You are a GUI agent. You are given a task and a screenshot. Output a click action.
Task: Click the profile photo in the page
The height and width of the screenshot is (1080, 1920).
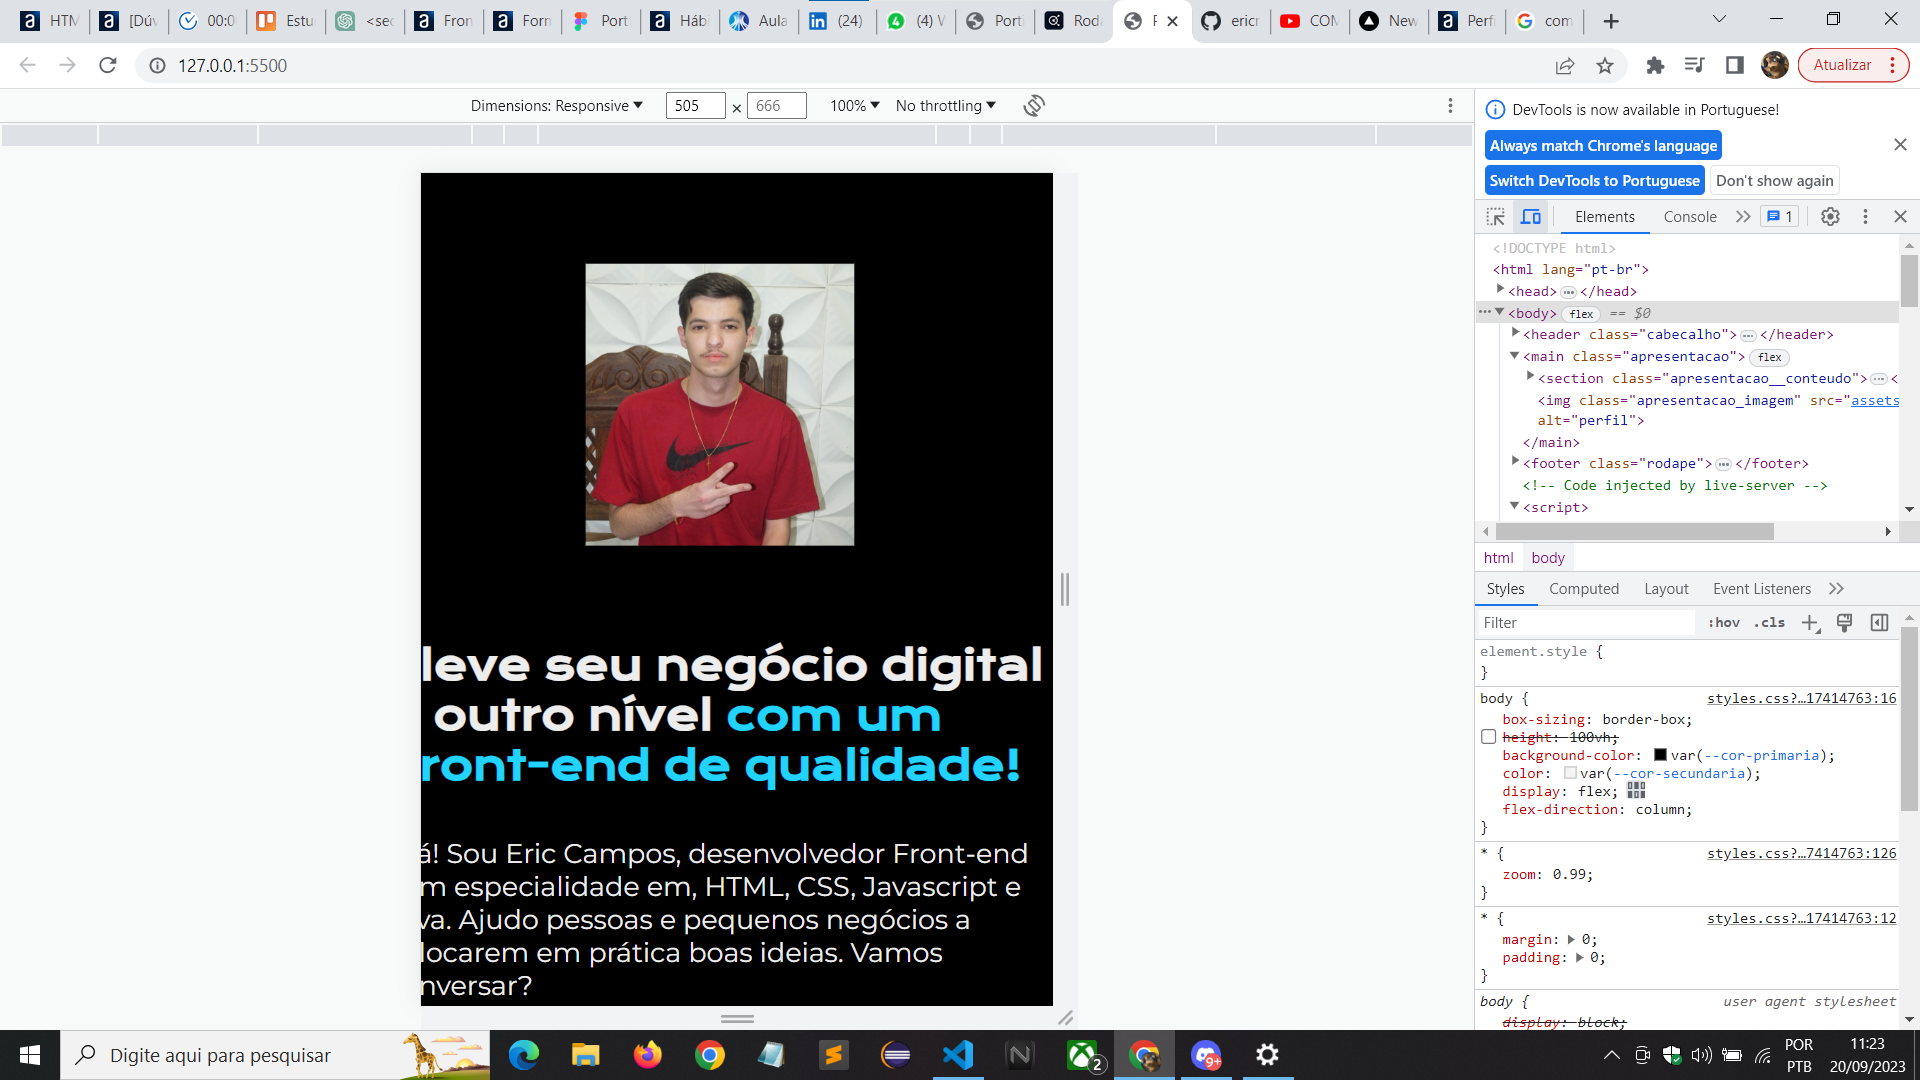click(719, 404)
